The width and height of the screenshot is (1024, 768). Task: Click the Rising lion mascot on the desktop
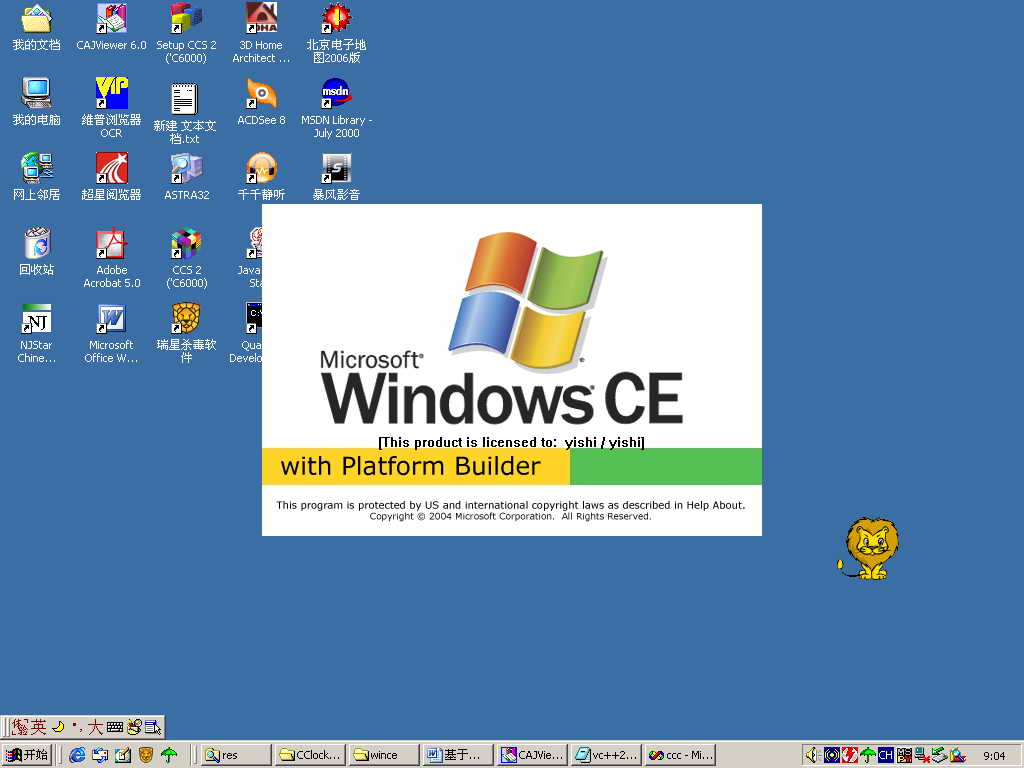coord(869,549)
